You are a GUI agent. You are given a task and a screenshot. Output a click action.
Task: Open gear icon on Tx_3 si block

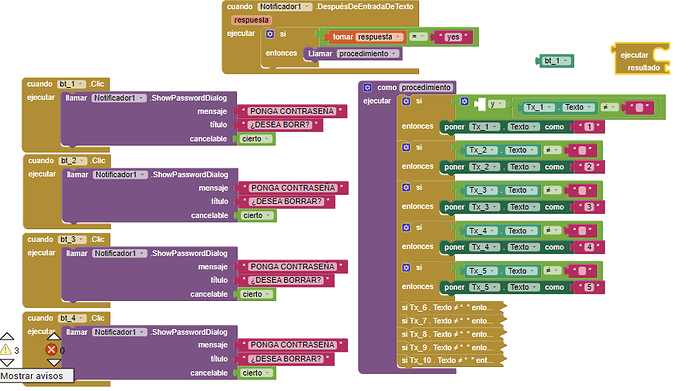coord(406,187)
